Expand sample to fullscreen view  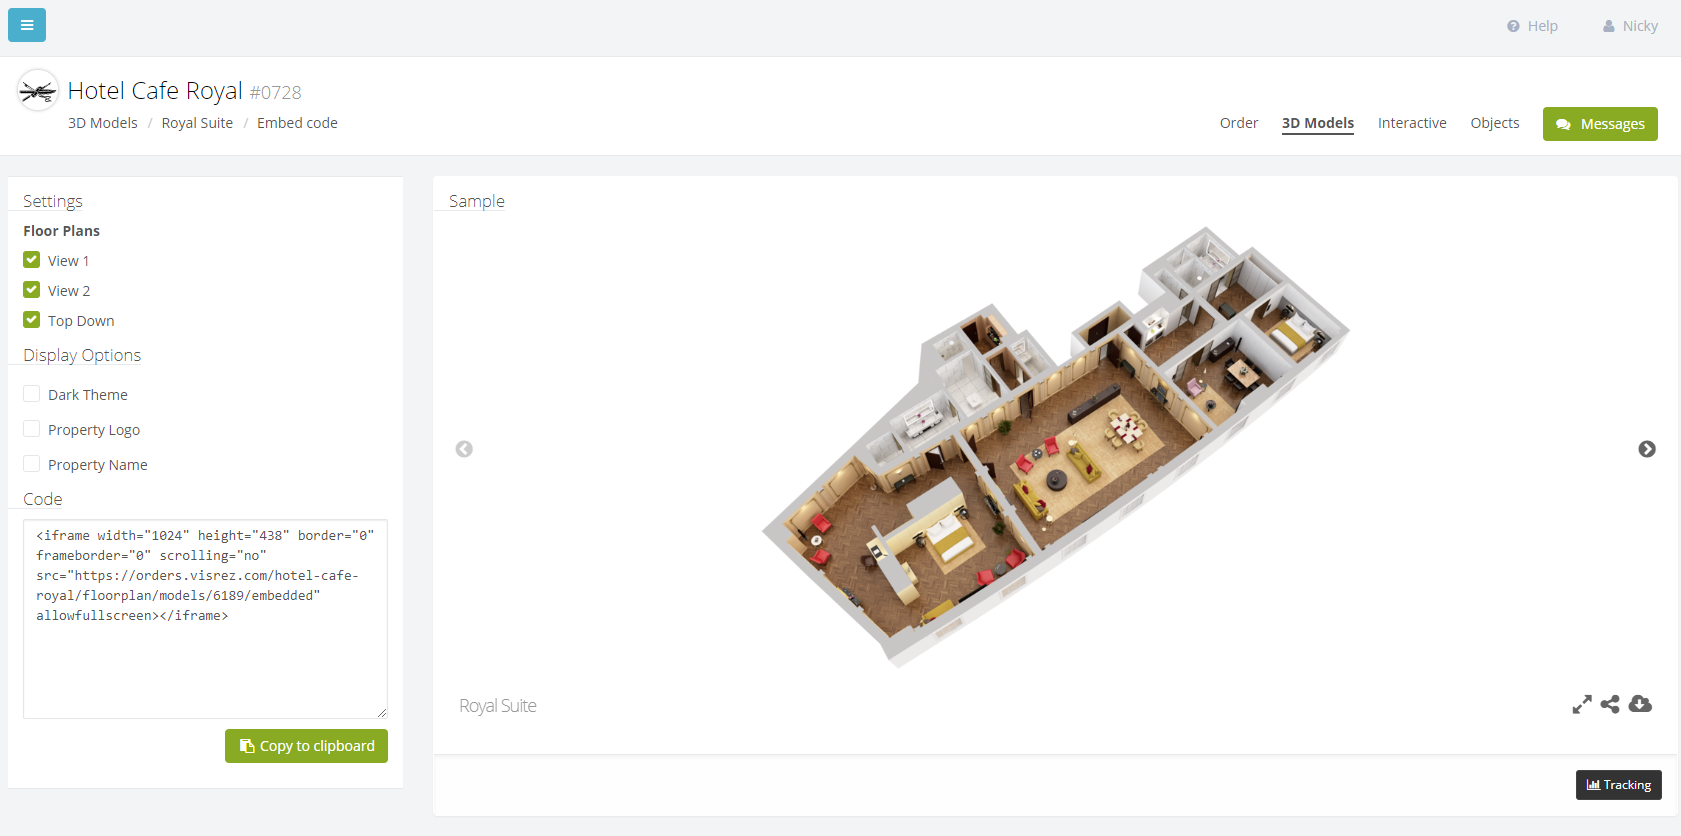(1581, 705)
